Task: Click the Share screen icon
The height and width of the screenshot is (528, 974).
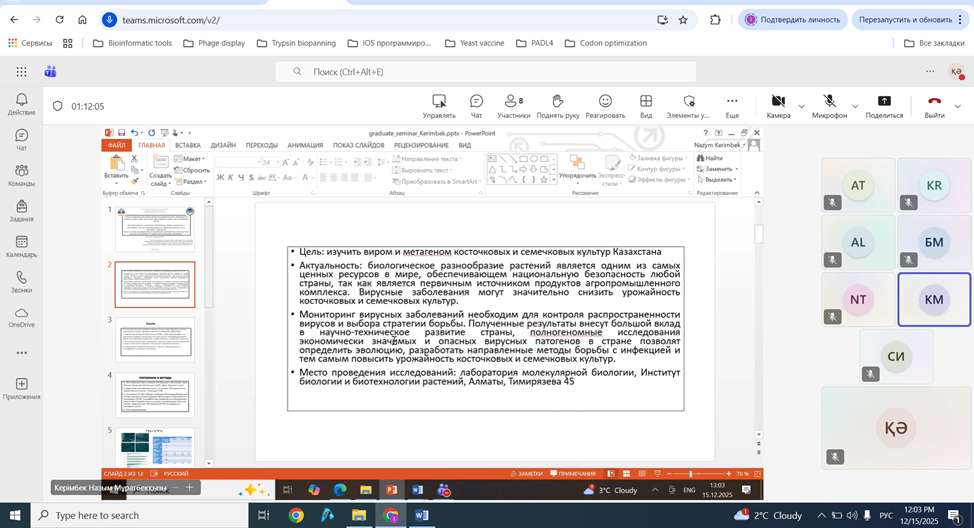Action: 884,106
